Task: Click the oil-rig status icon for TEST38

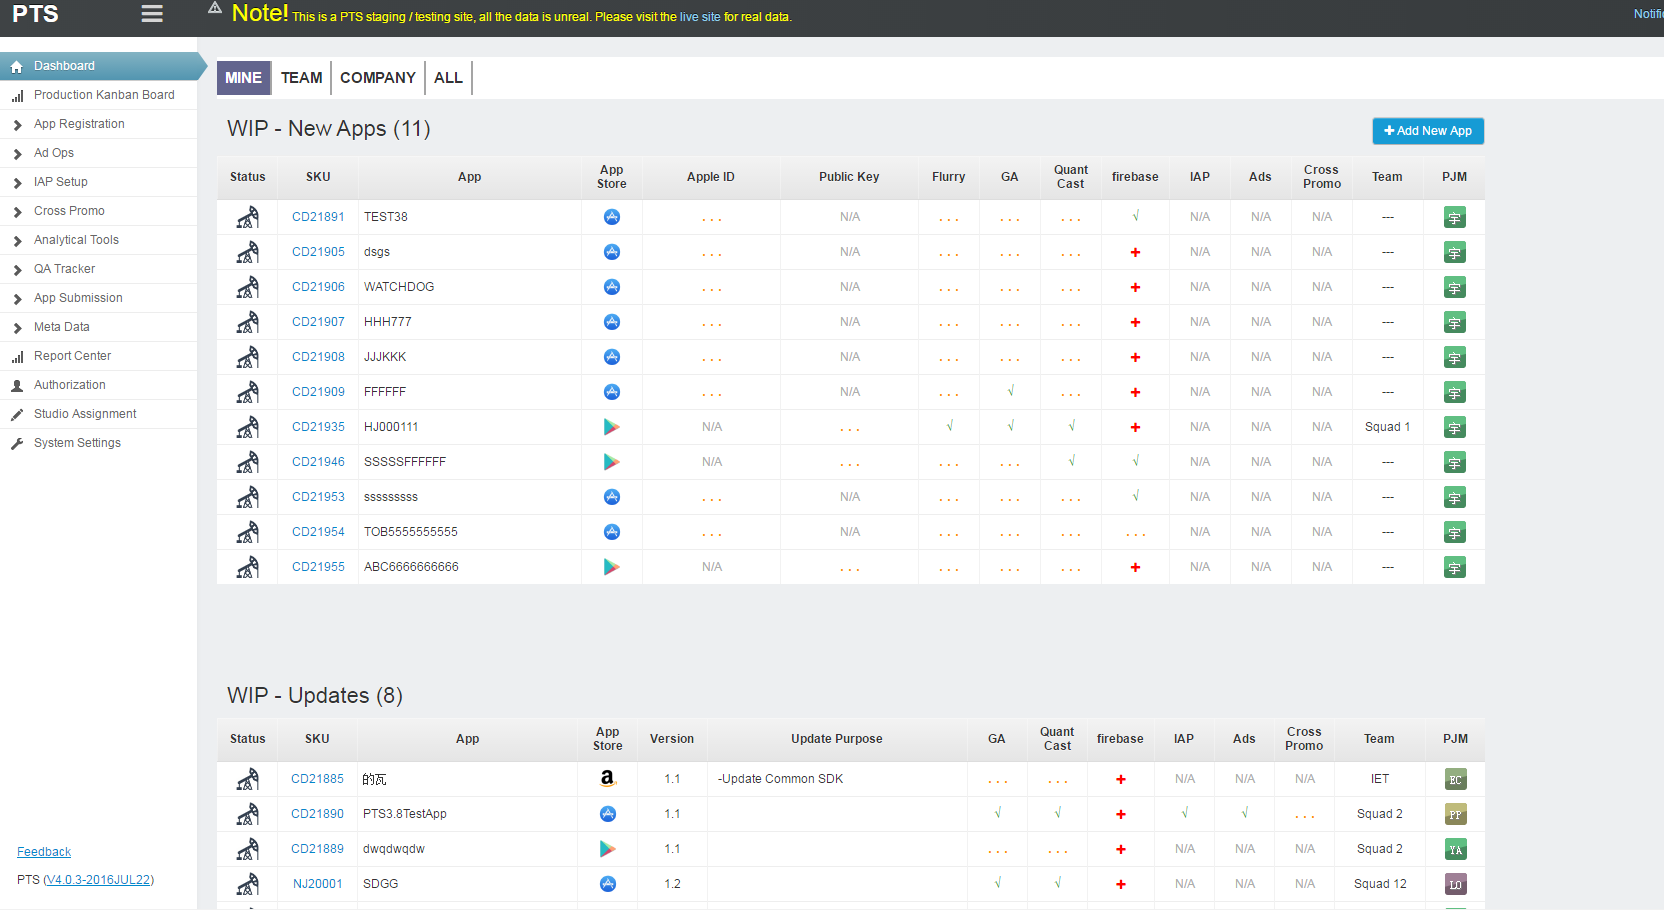Action: [x=248, y=217]
